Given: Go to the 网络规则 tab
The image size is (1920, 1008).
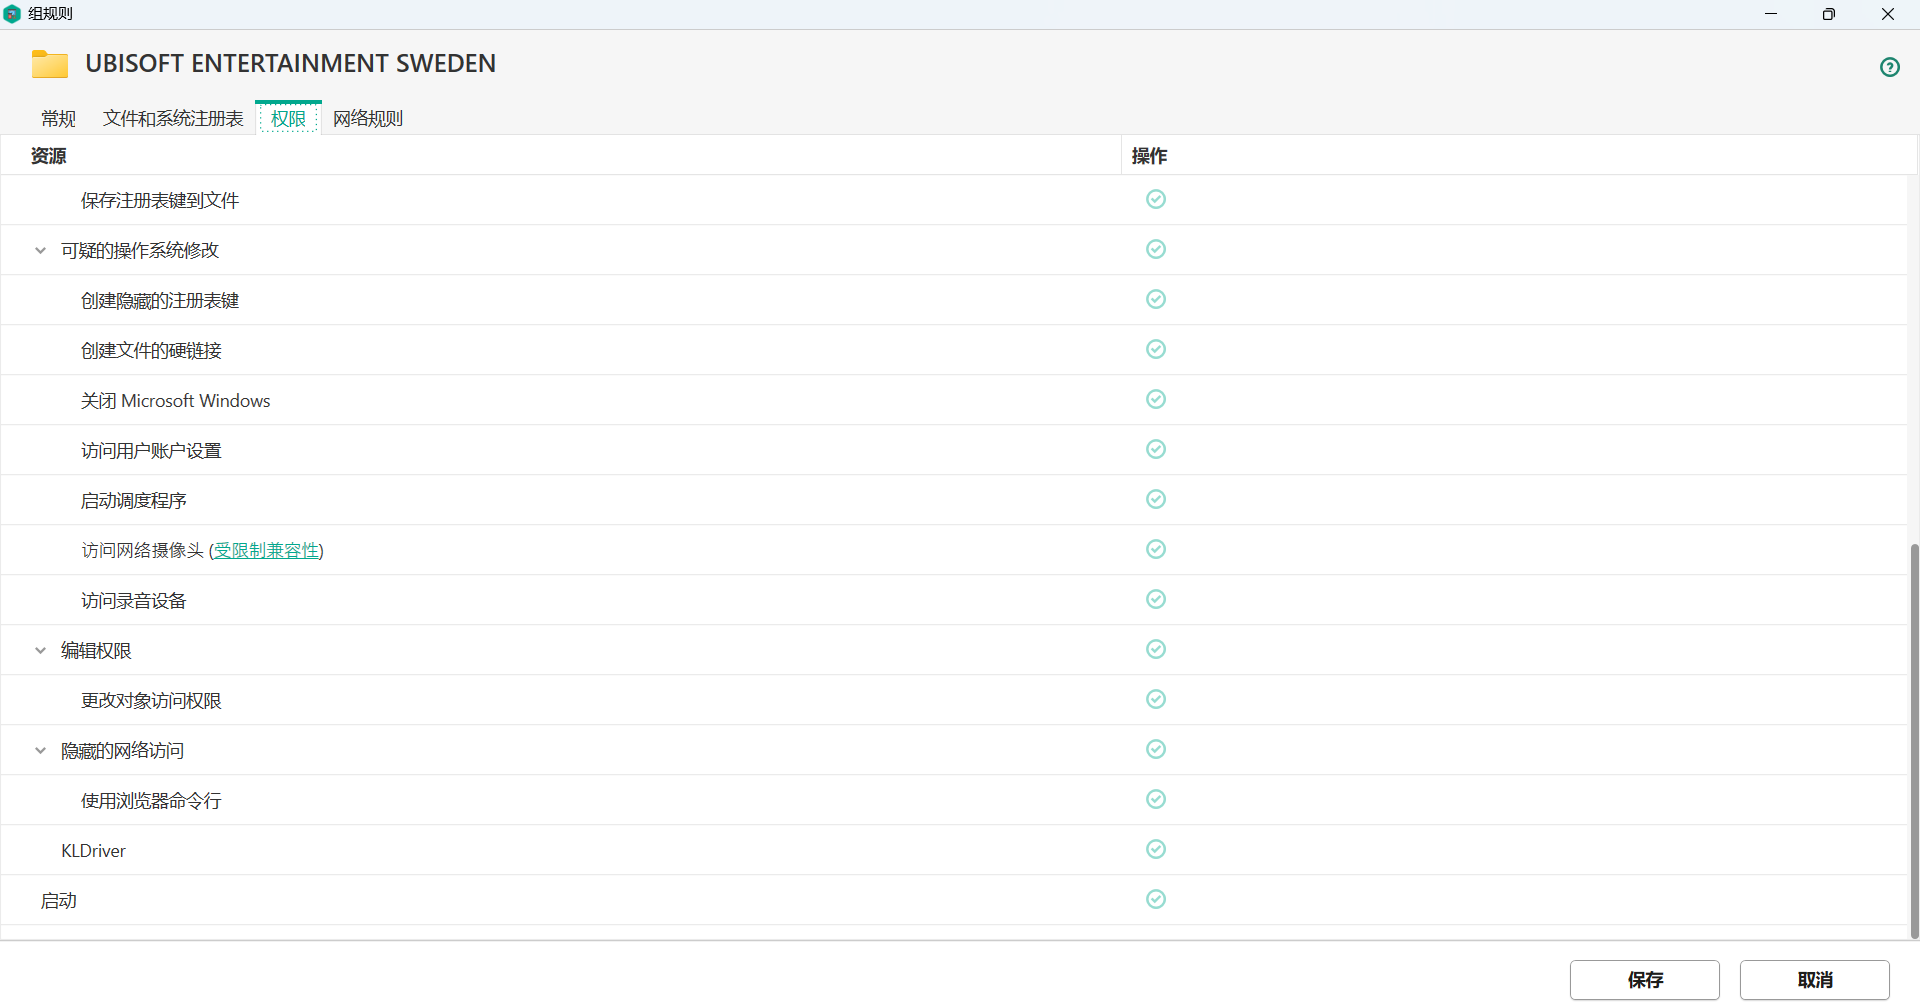Looking at the screenshot, I should pos(368,119).
